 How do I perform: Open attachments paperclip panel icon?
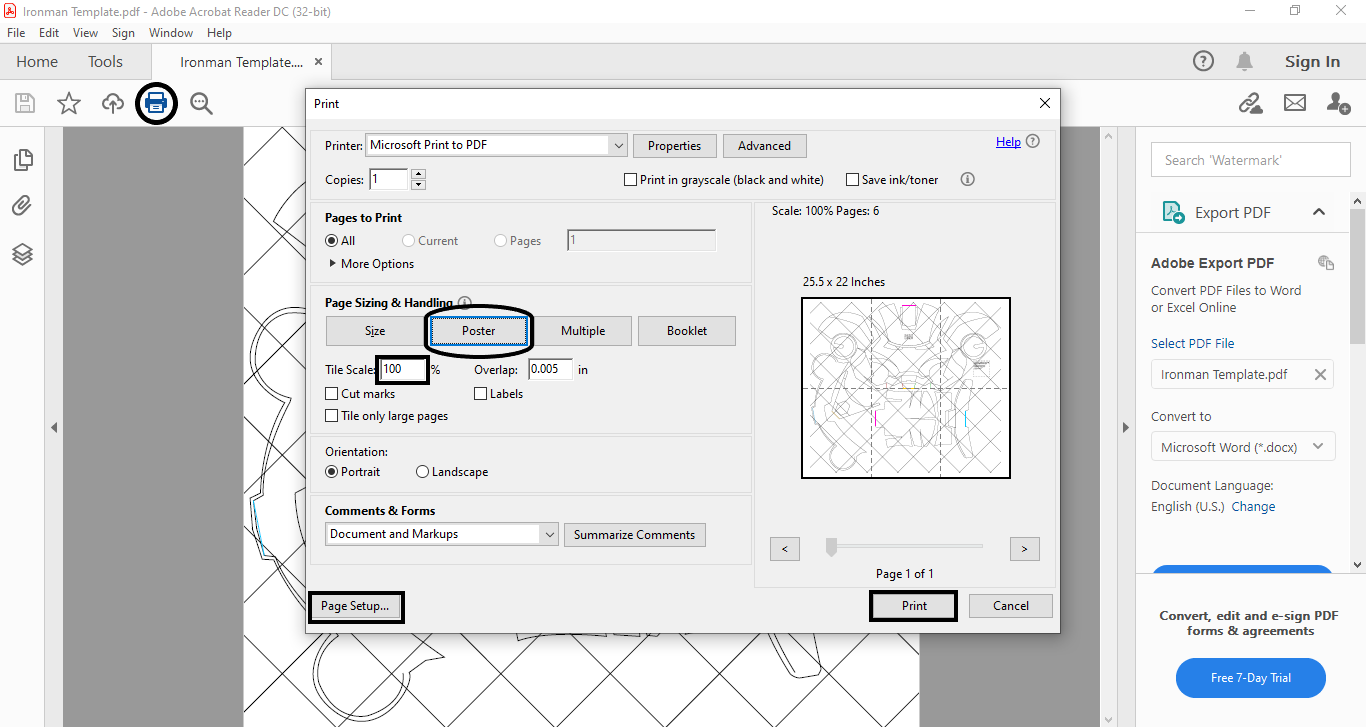click(x=22, y=206)
